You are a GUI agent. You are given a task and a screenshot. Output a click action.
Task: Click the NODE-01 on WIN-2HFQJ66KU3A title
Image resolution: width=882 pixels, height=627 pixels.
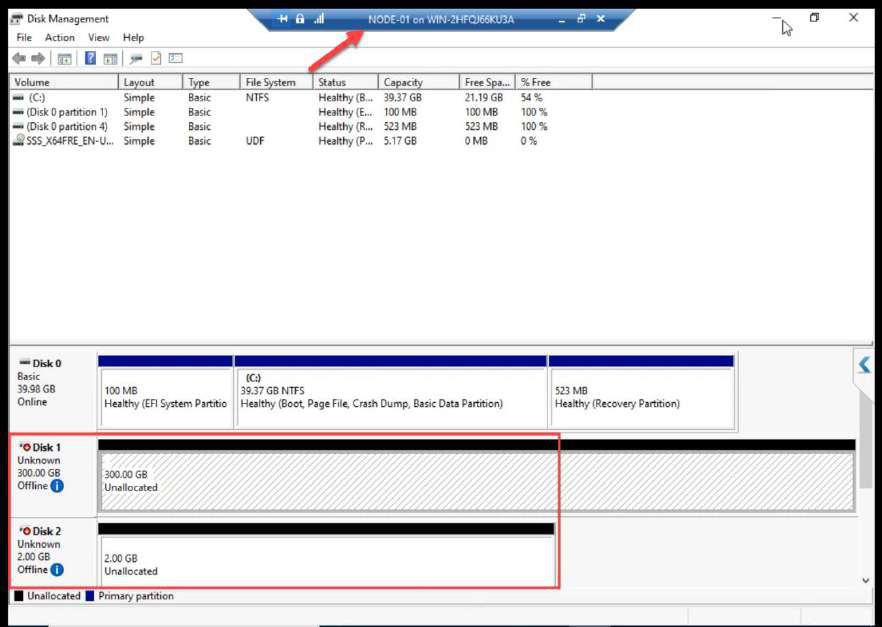[441, 19]
